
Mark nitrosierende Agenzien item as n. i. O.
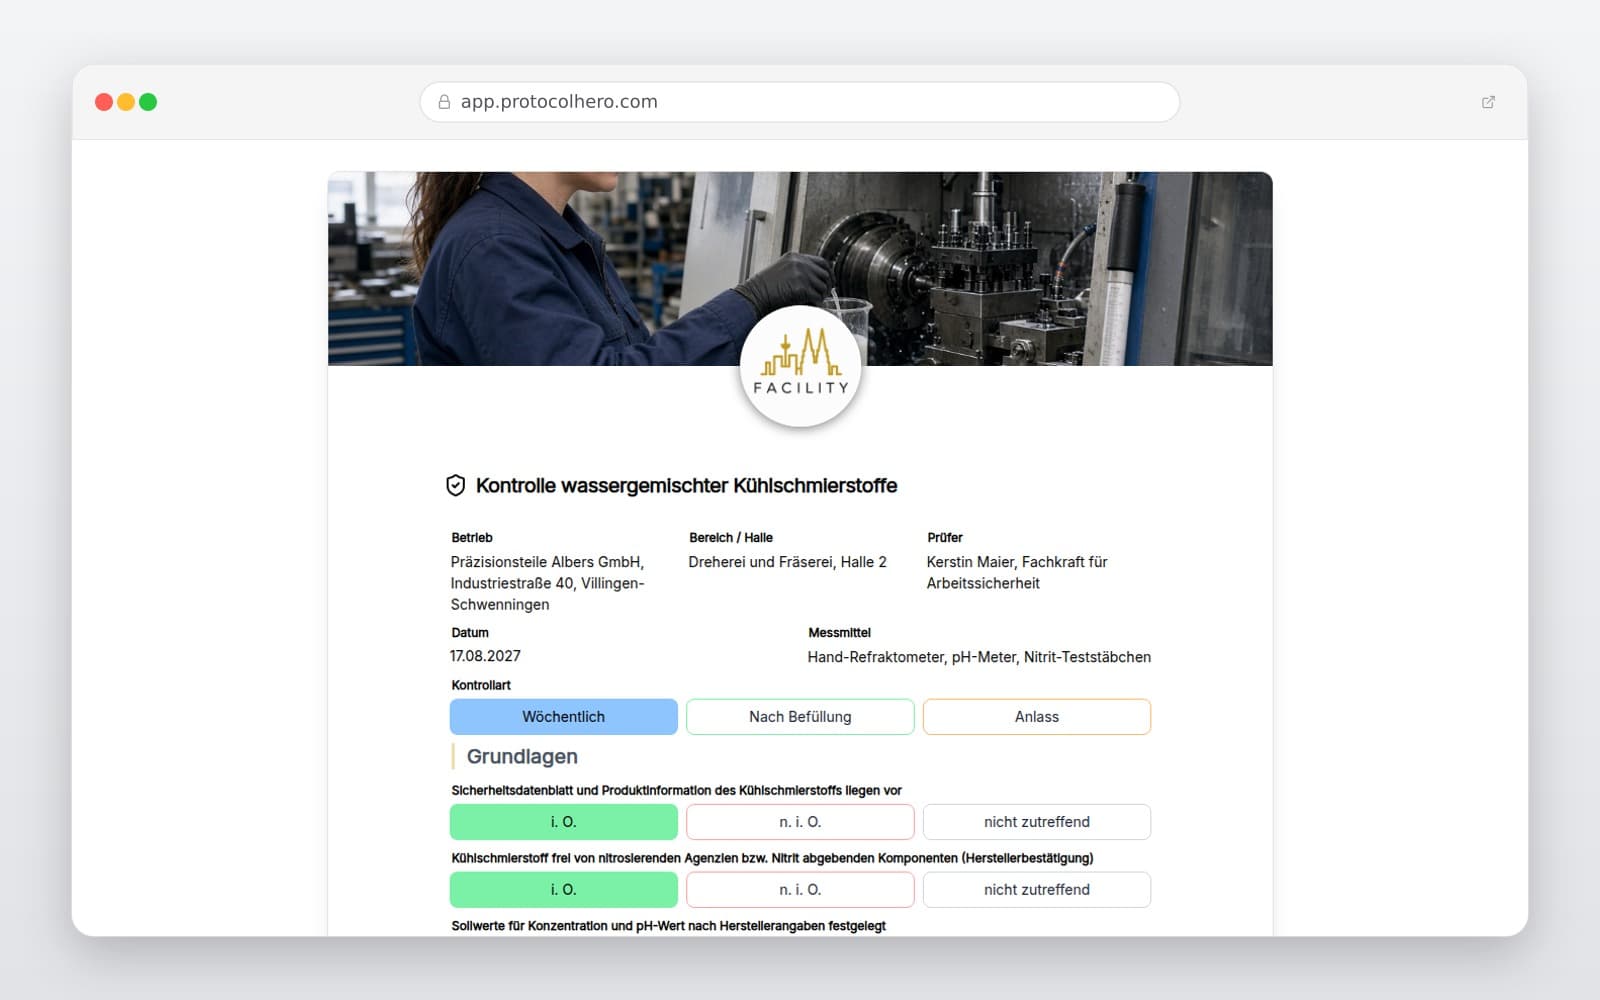point(800,890)
